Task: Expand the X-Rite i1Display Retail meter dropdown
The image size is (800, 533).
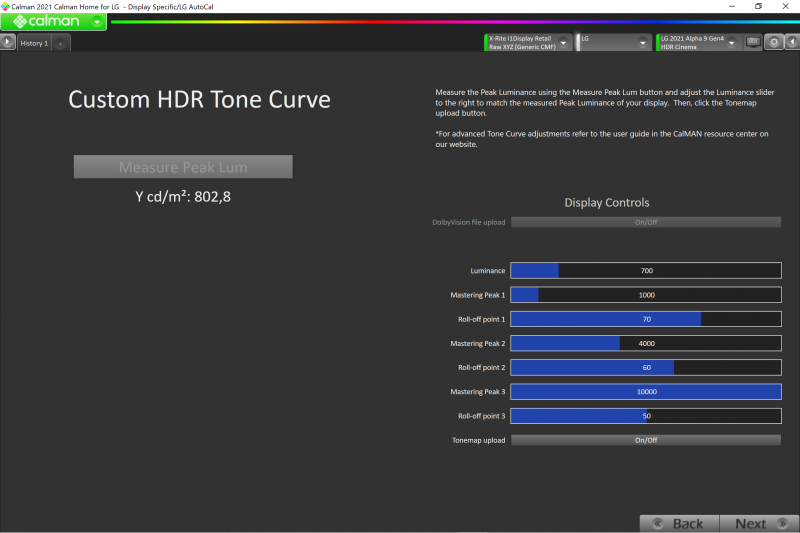Action: tap(563, 43)
